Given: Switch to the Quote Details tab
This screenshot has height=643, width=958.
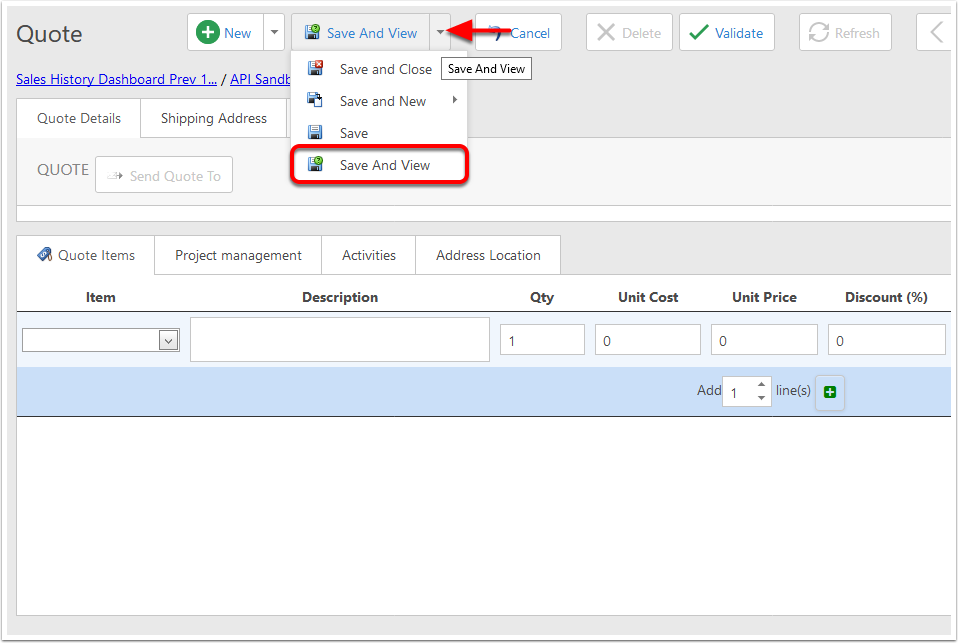Looking at the screenshot, I should pyautogui.click(x=79, y=119).
